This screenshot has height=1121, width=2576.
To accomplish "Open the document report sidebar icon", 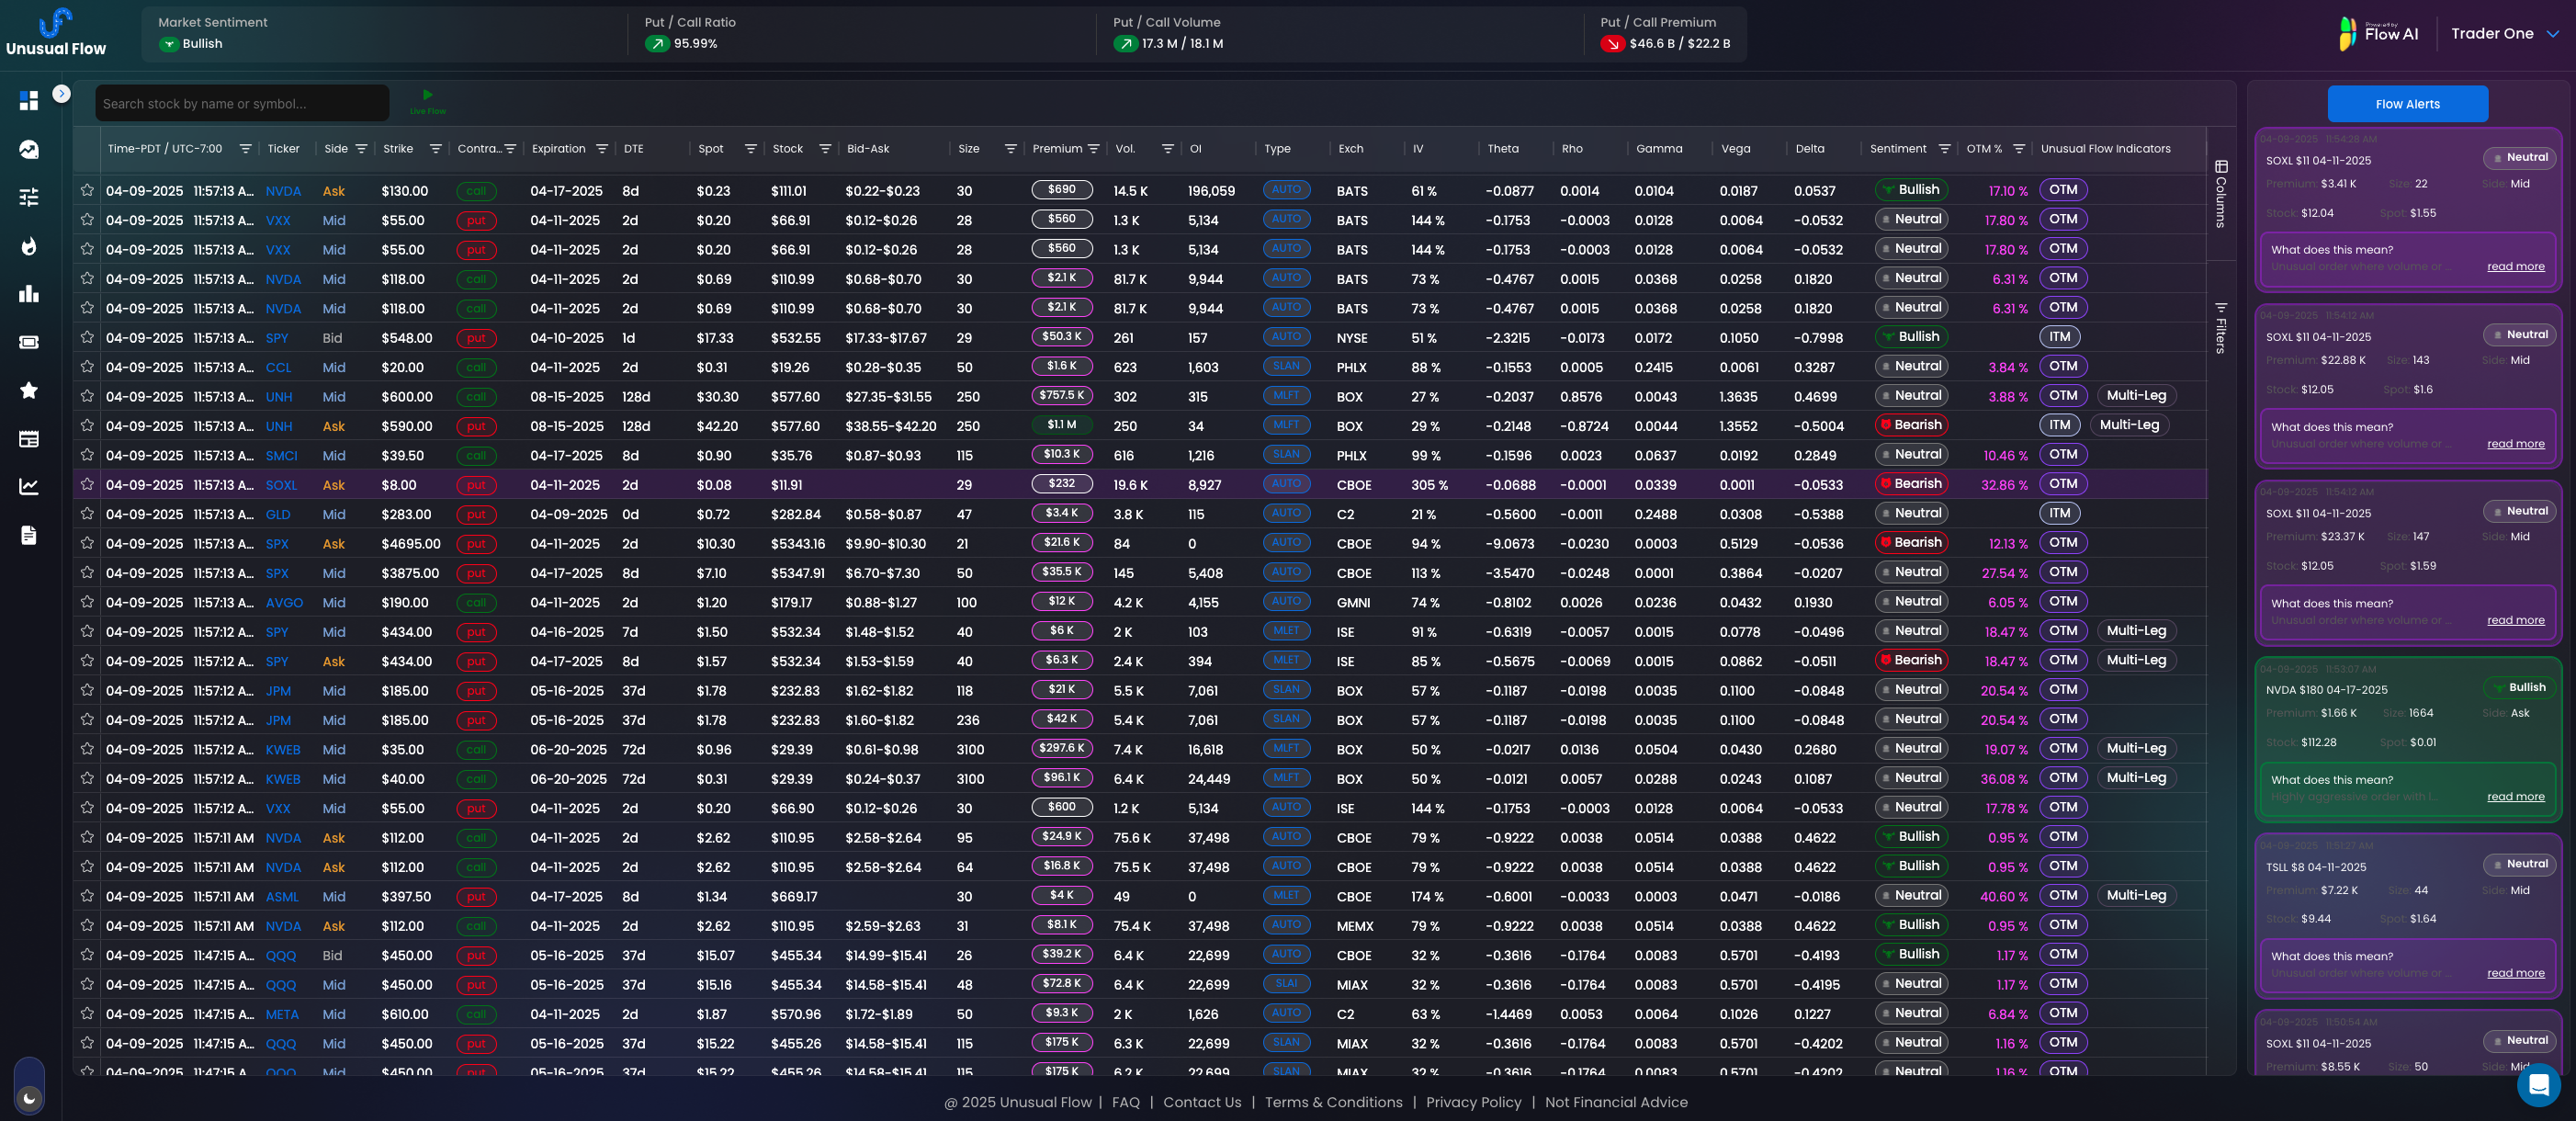I will [29, 535].
